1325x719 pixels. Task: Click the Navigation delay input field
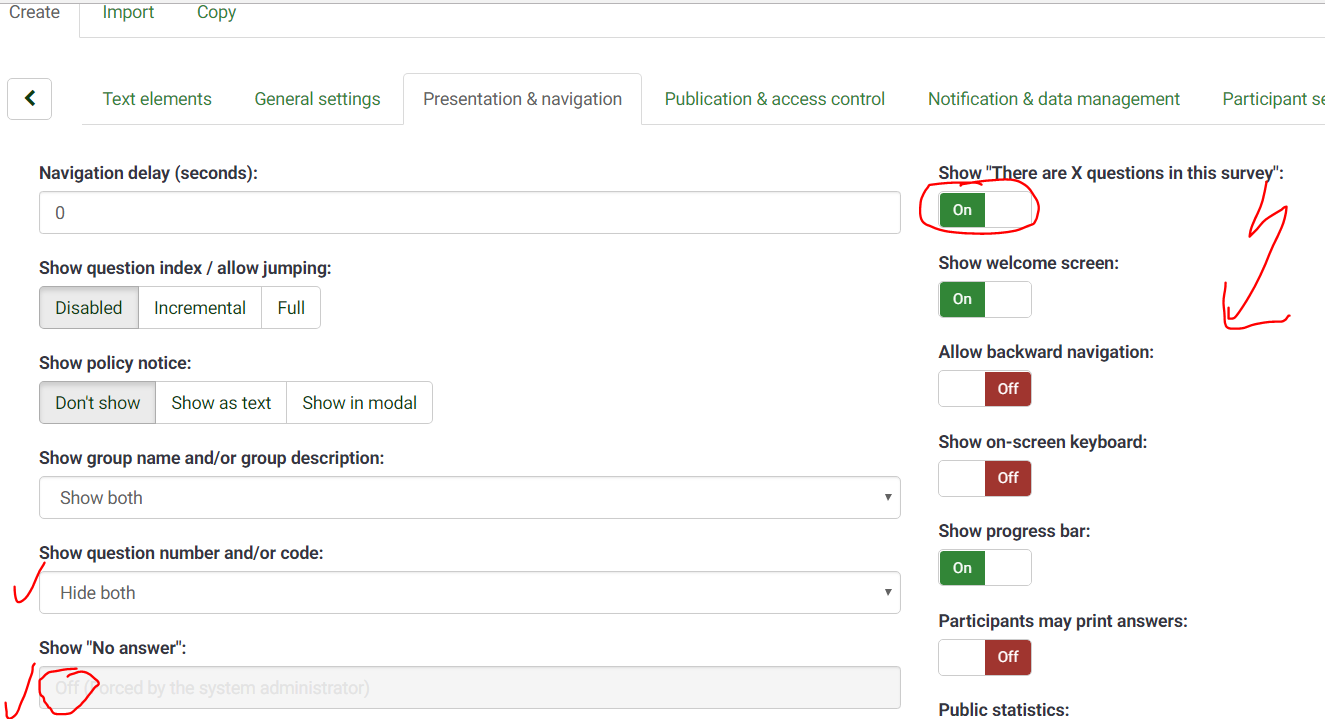pos(469,213)
